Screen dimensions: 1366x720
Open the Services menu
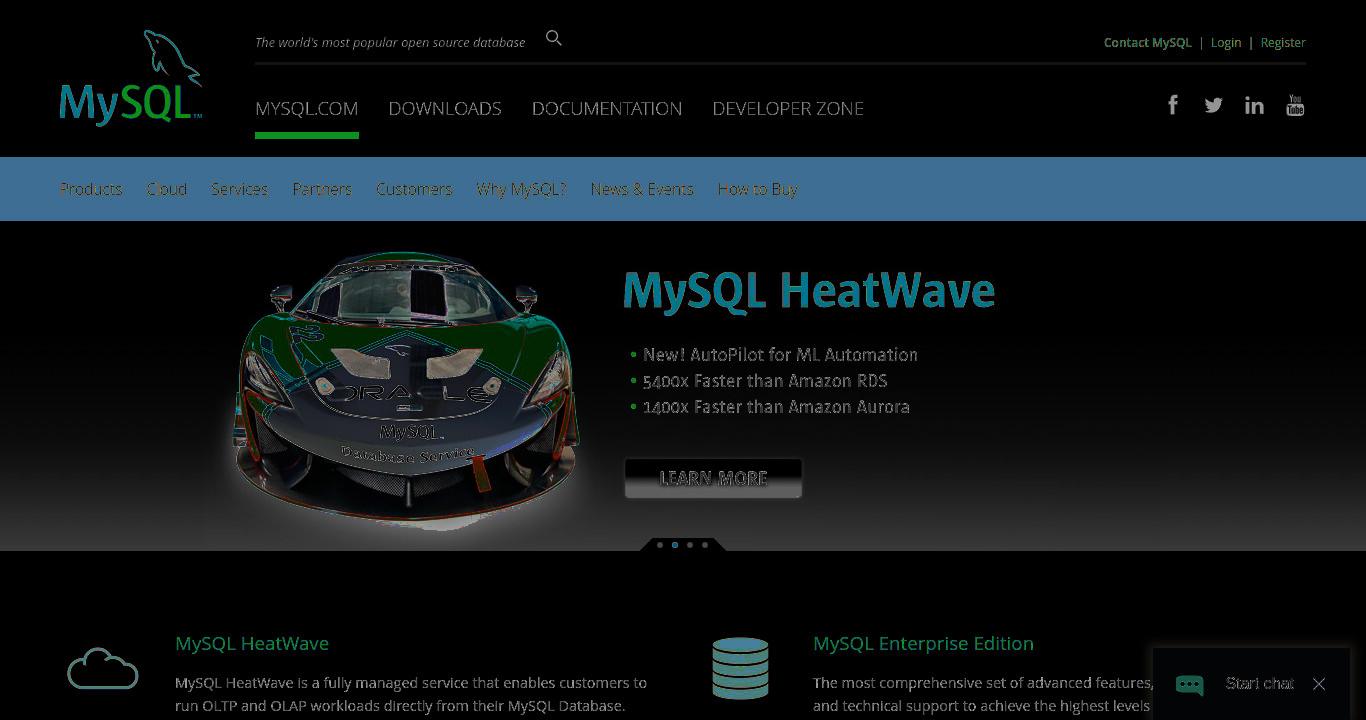click(239, 189)
